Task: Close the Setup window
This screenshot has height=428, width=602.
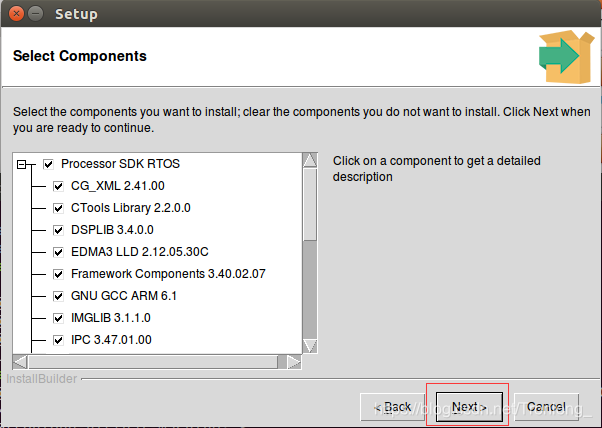Action: tap(16, 14)
